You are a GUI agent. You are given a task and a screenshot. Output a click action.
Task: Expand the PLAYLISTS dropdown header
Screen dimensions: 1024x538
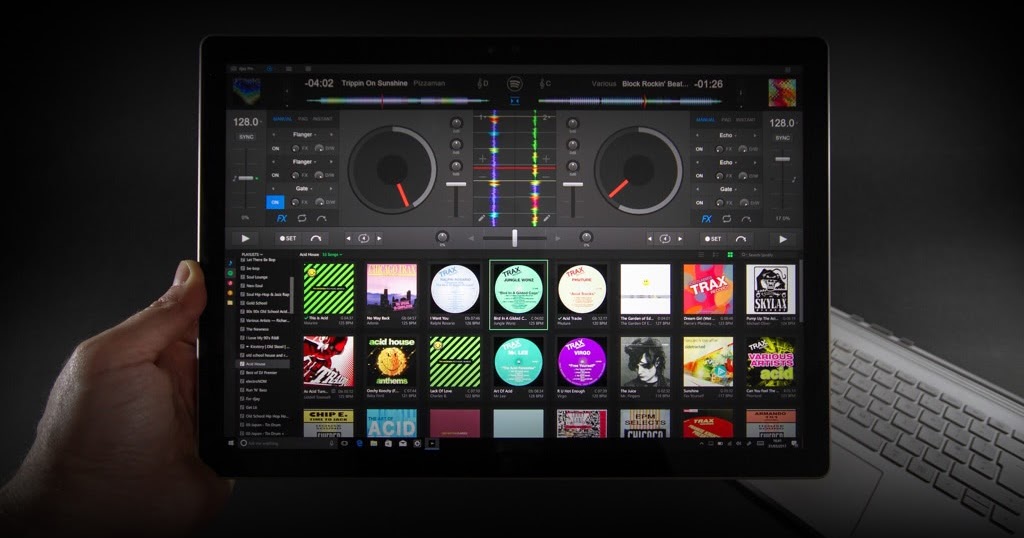tap(252, 255)
